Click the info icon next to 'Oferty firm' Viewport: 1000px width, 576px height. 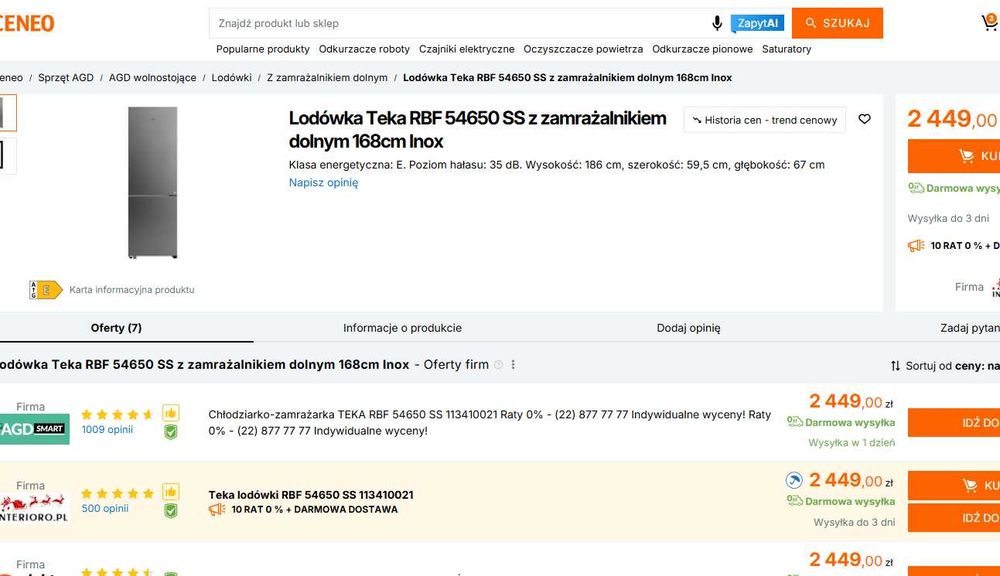click(x=499, y=365)
